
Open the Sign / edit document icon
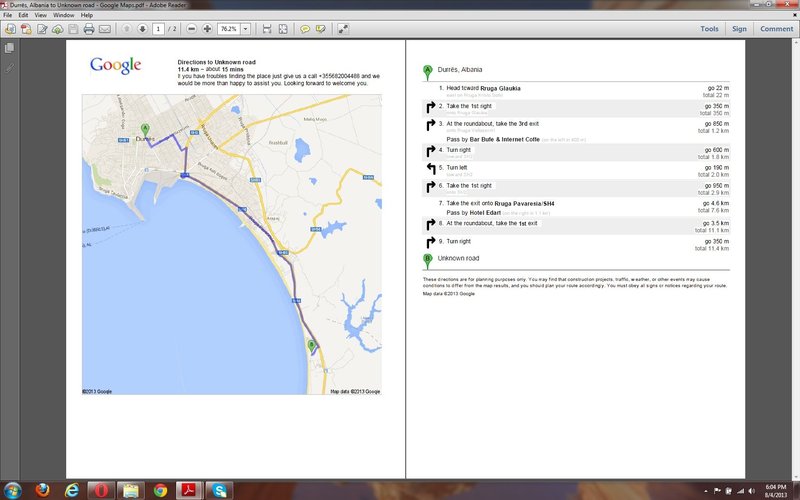coord(42,29)
